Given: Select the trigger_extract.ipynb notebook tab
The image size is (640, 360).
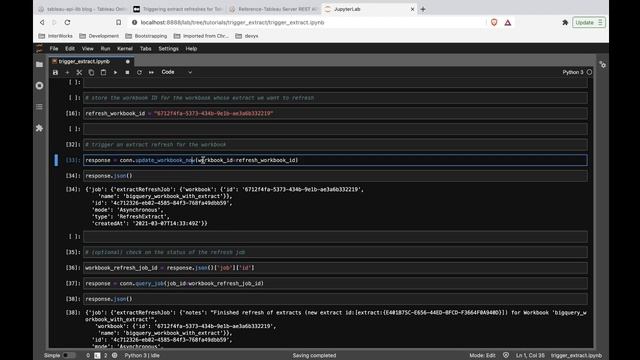Looking at the screenshot, I should pyautogui.click(x=91, y=61).
